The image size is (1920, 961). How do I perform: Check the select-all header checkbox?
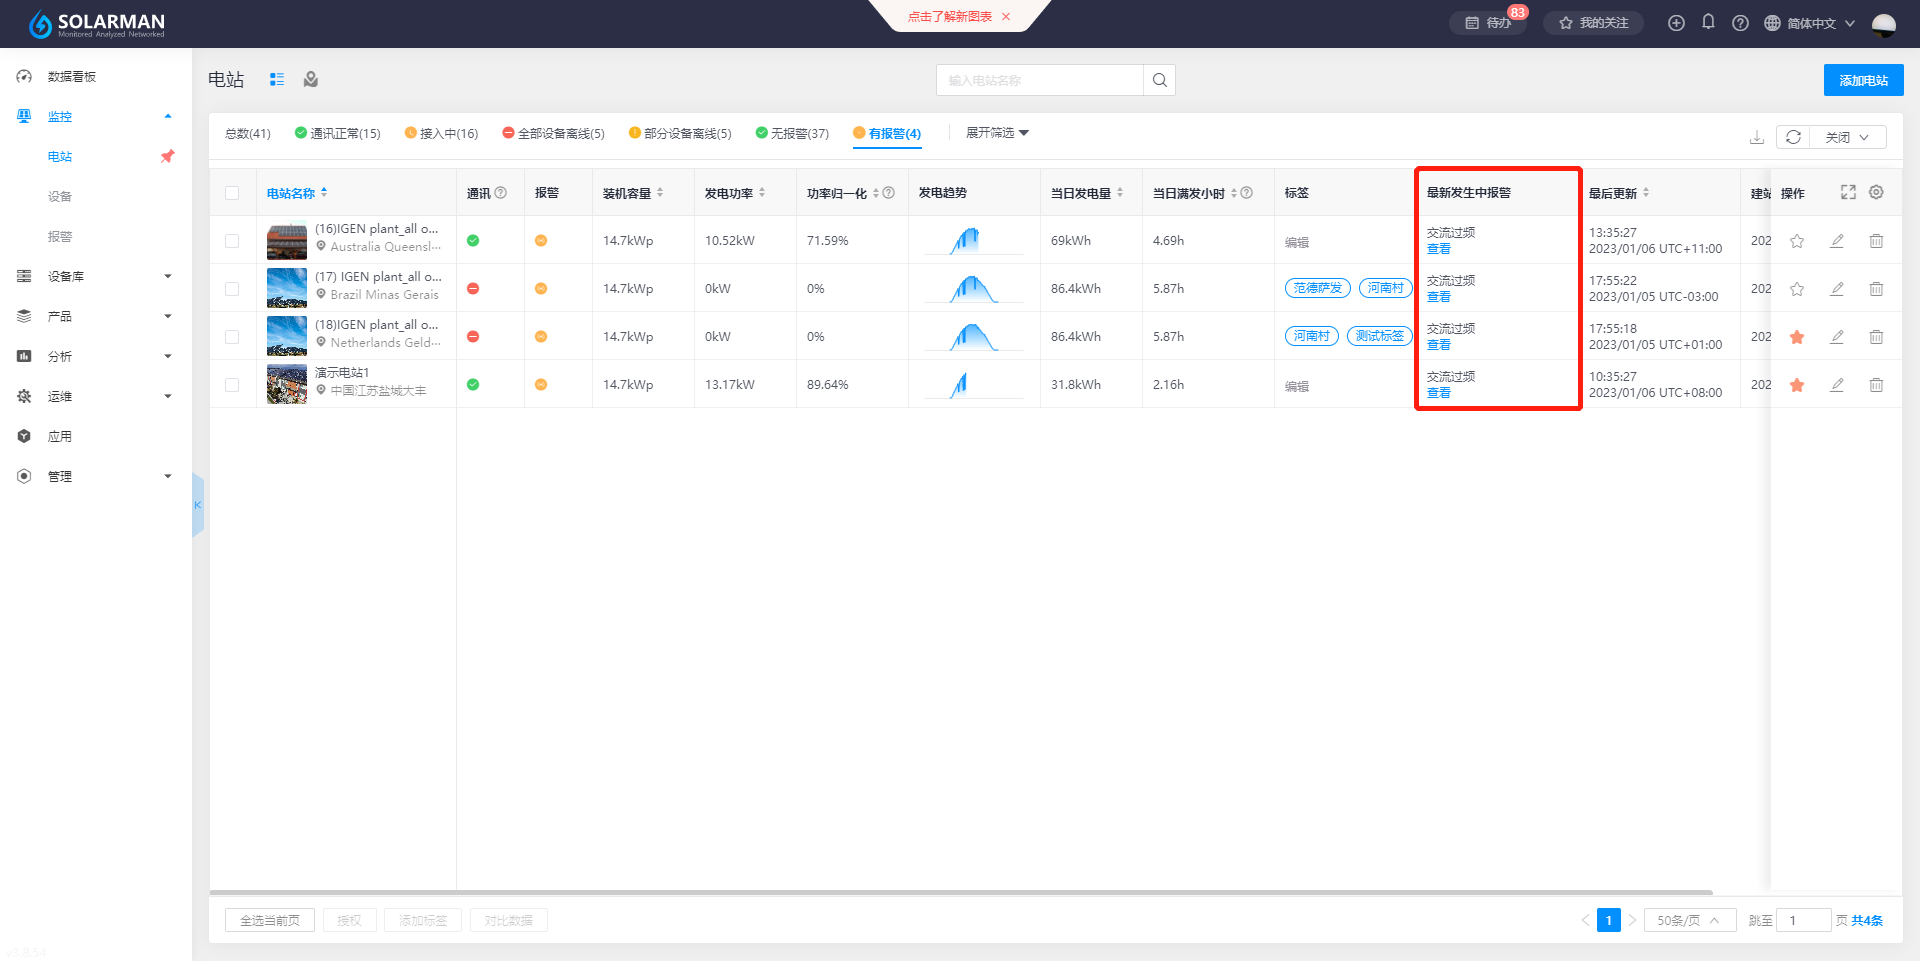click(x=232, y=193)
